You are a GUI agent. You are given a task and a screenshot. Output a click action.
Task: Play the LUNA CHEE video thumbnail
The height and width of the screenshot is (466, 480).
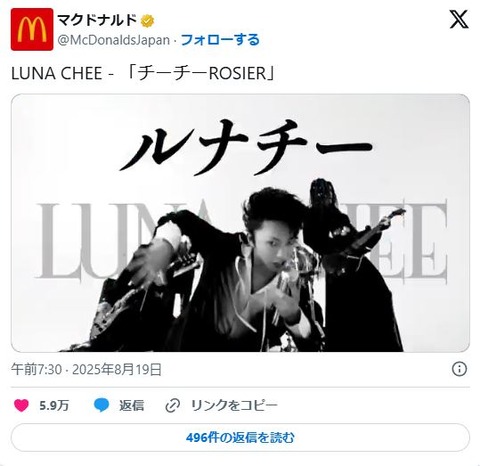coord(240,223)
